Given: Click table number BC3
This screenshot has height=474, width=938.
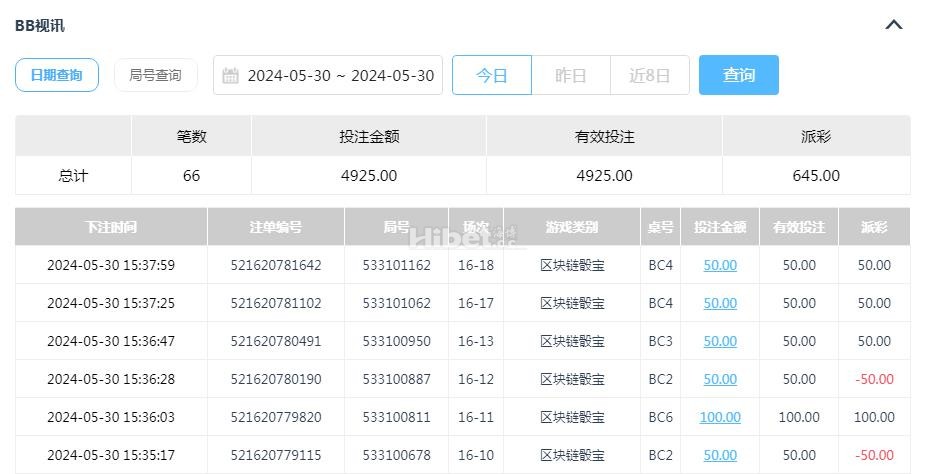Looking at the screenshot, I should tap(660, 341).
